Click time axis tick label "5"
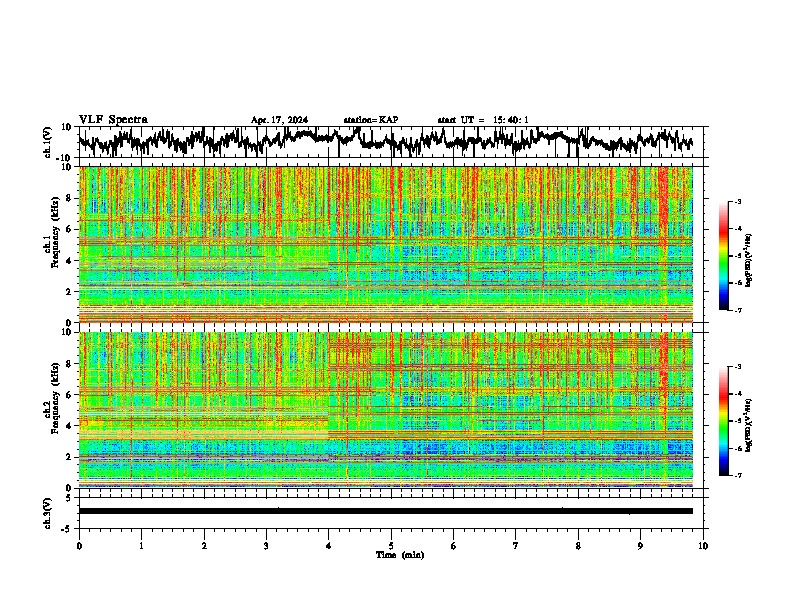 click(391, 546)
